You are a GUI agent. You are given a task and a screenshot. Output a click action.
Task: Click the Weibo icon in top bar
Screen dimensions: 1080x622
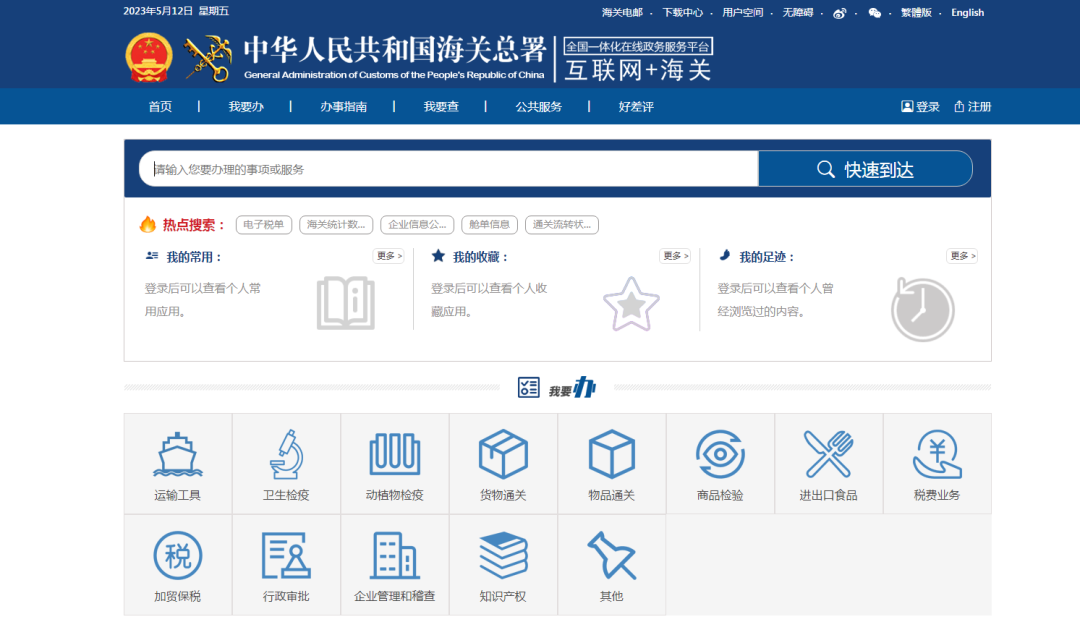click(839, 13)
